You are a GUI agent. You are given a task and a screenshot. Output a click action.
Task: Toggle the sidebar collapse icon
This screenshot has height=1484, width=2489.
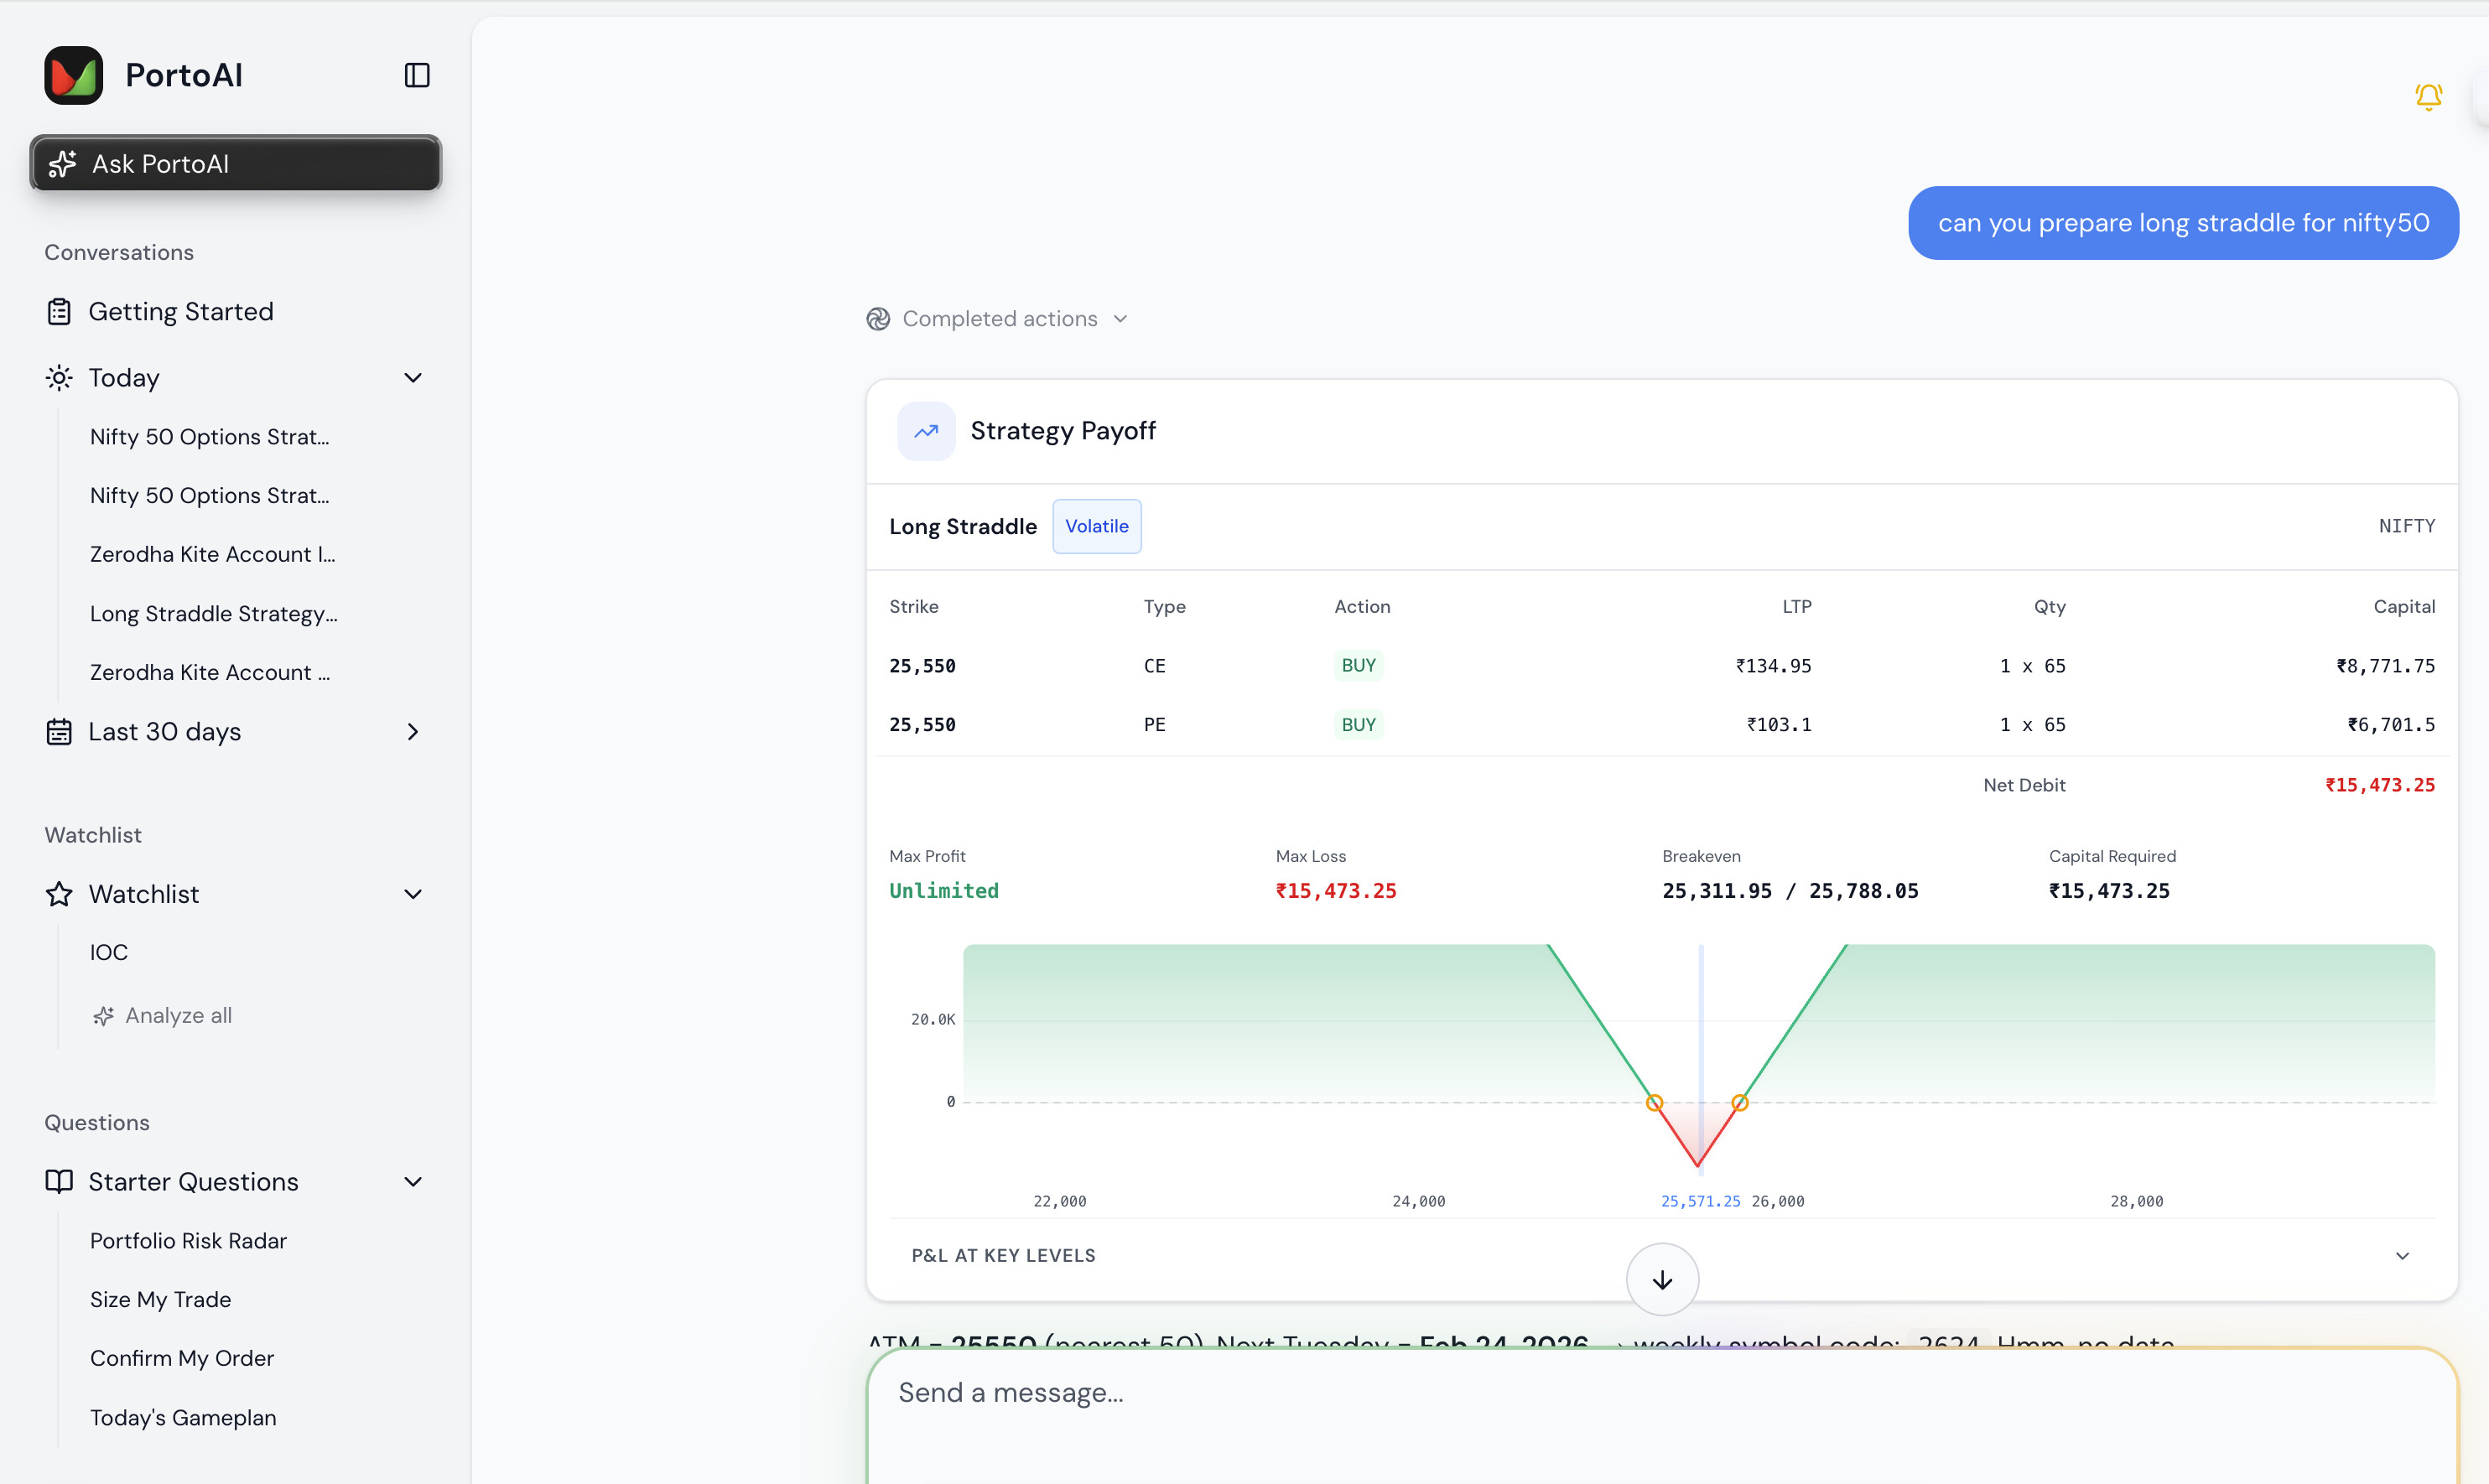417,75
